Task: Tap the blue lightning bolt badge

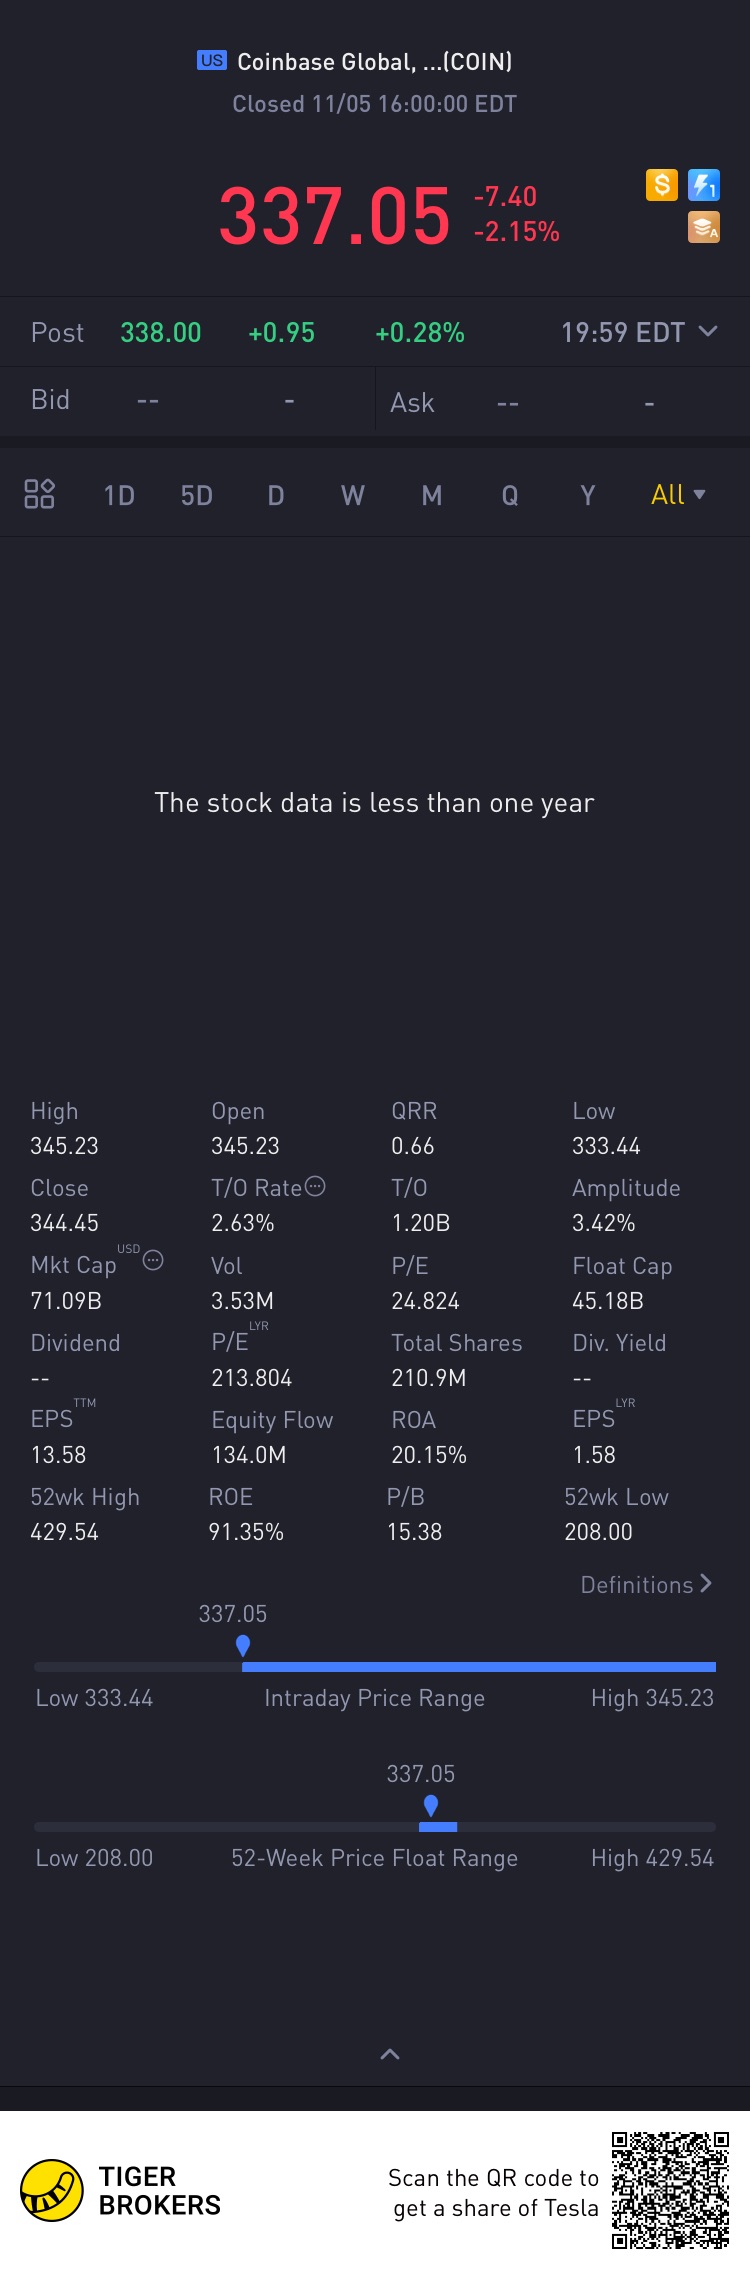Action: coord(704,185)
